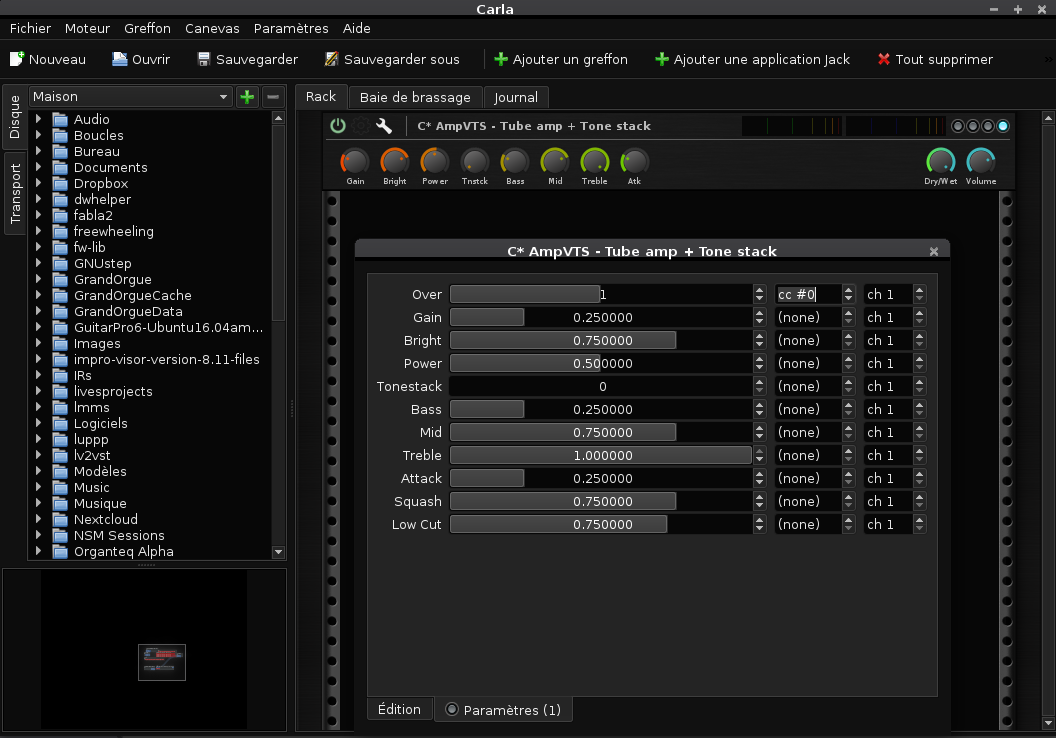Adjust the Mid knob in rack
The image size is (1056, 738).
pos(555,162)
